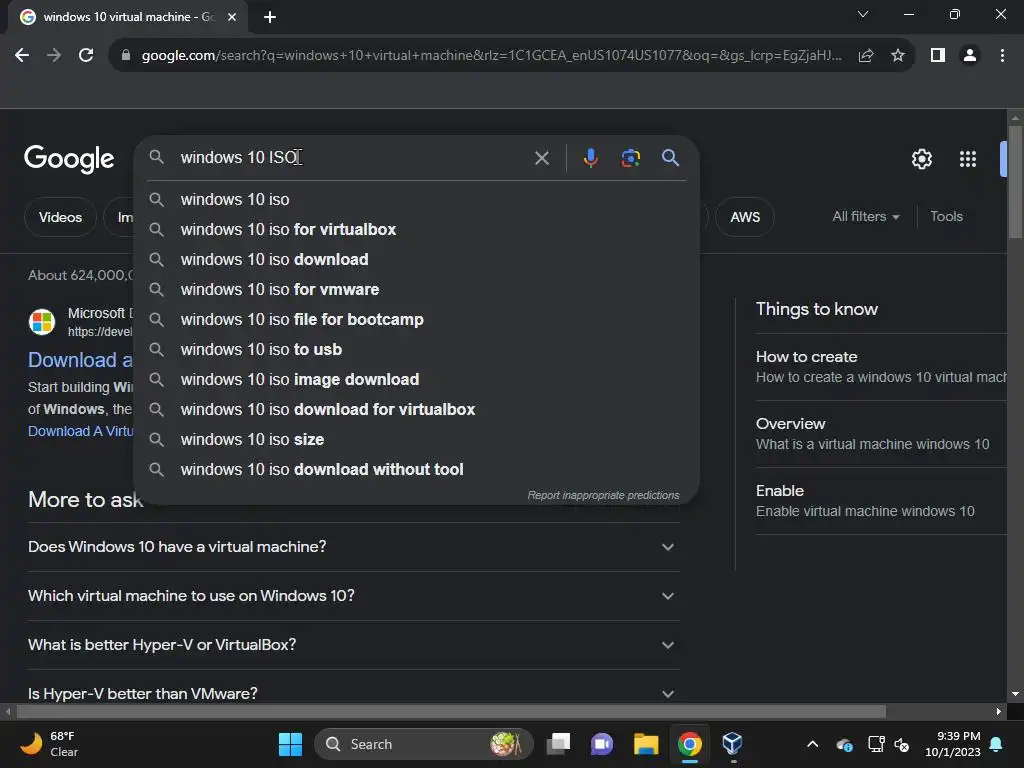Open Task View on taskbar
The image size is (1024, 768).
[558, 744]
